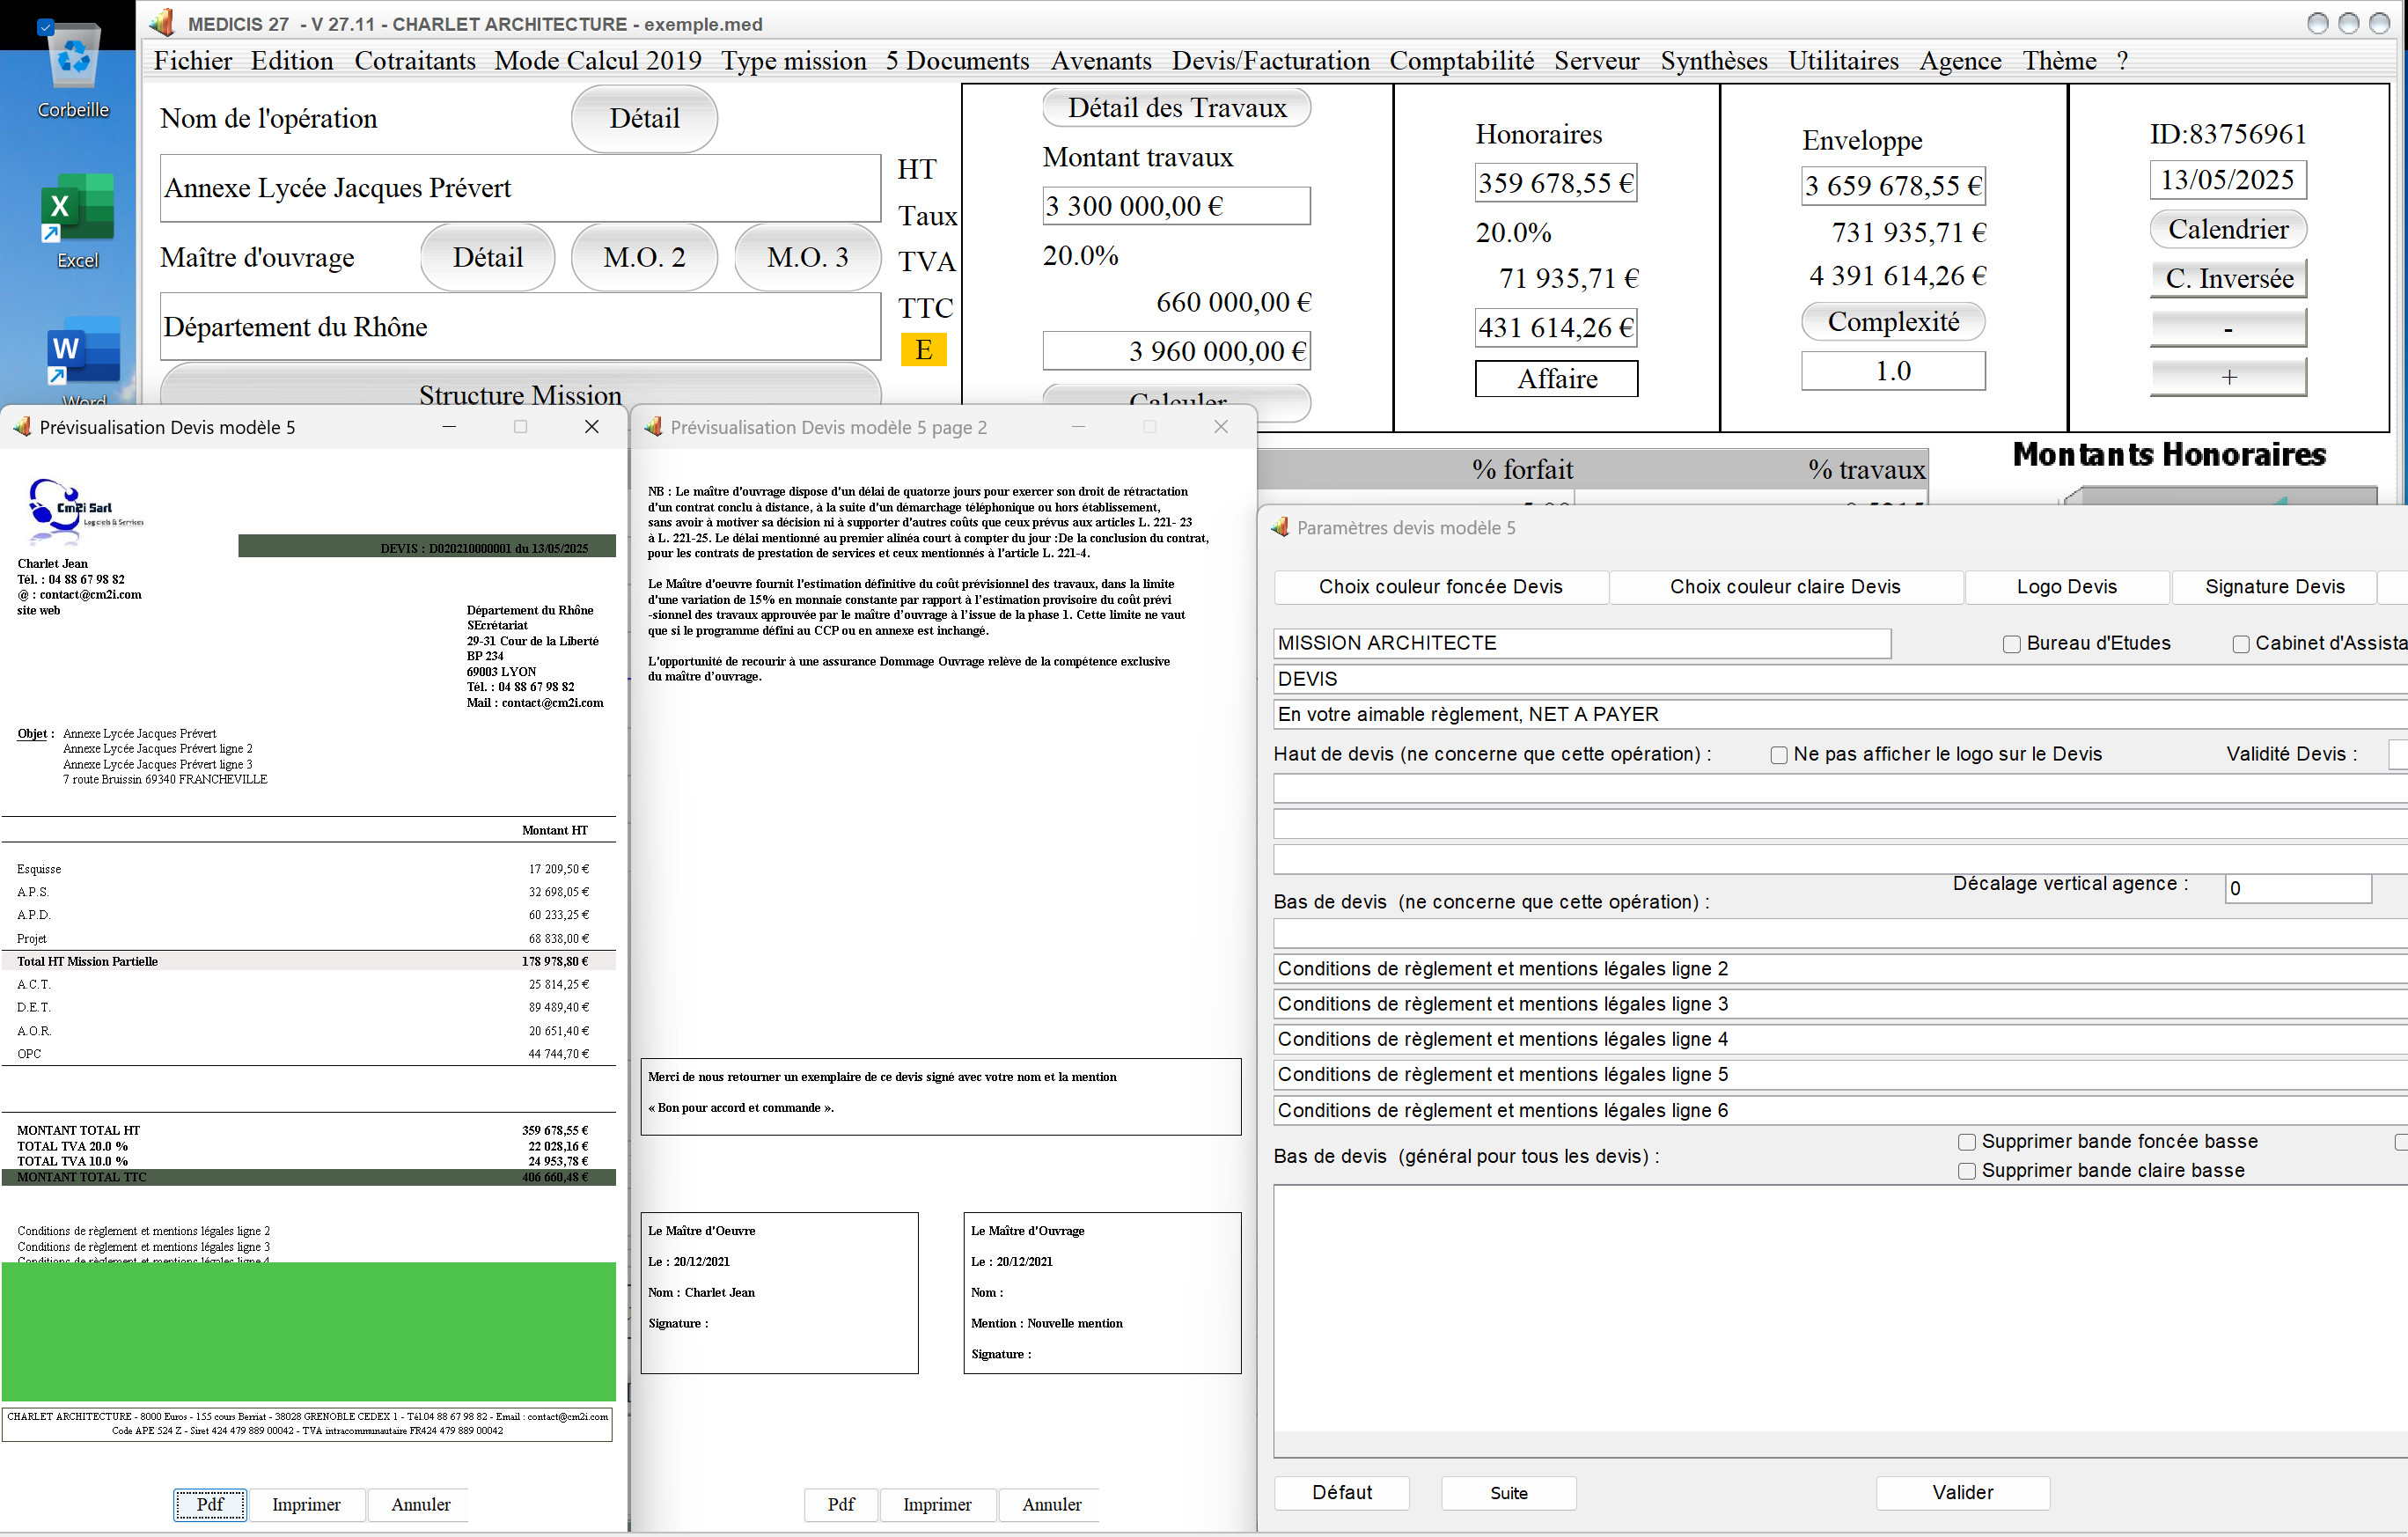Click the minus button under C. Inversée
Image resolution: width=2408 pixels, height=1537 pixels.
coord(2228,327)
